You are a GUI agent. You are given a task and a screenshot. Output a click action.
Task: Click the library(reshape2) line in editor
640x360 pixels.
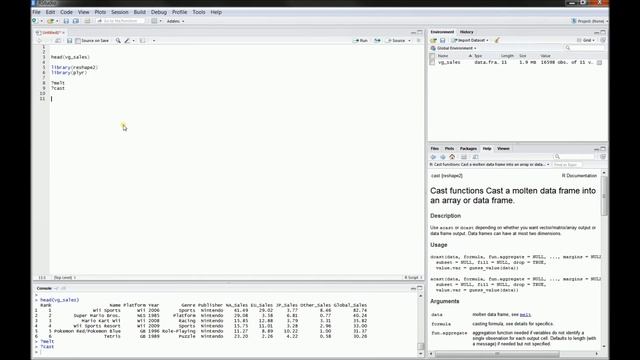[x=74, y=67]
